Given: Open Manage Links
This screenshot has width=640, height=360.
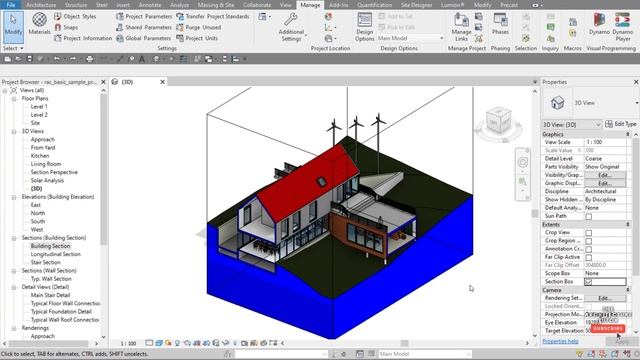Looking at the screenshot, I should pyautogui.click(x=461, y=27).
